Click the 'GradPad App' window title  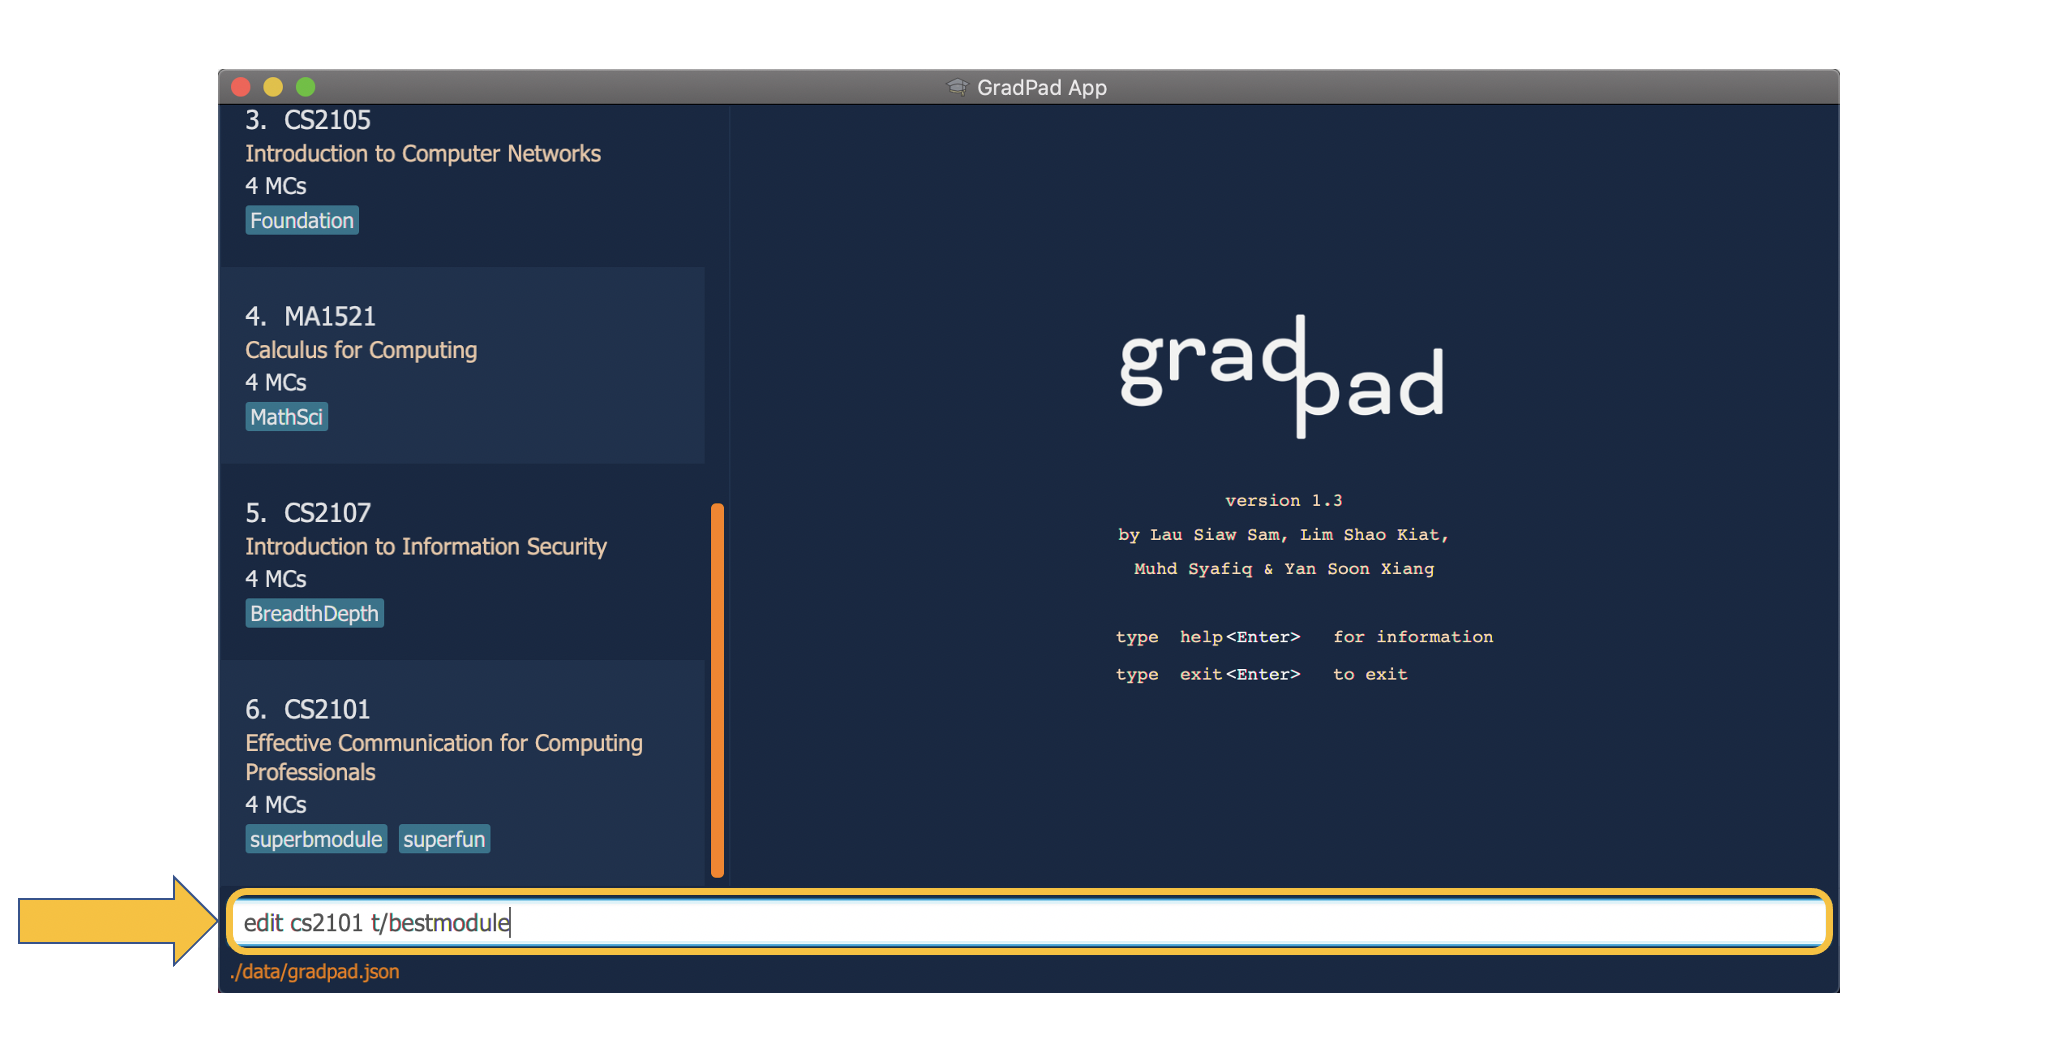1042,87
